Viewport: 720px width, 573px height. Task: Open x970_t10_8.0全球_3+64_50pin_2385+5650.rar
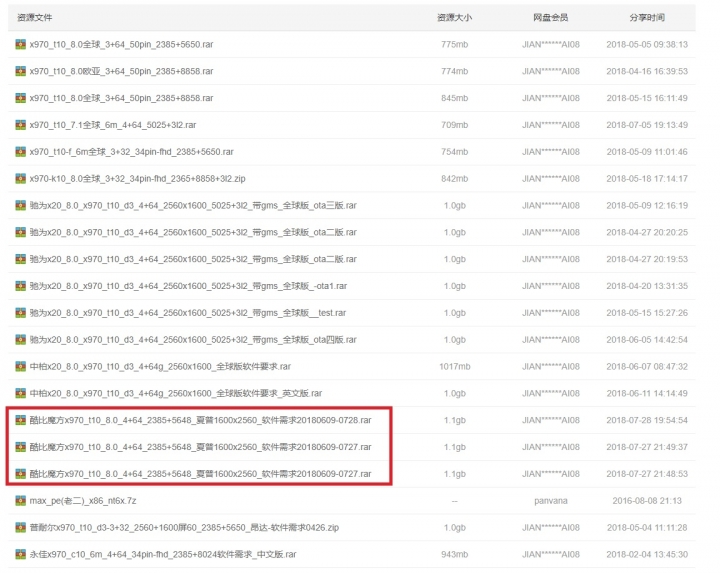[121, 45]
